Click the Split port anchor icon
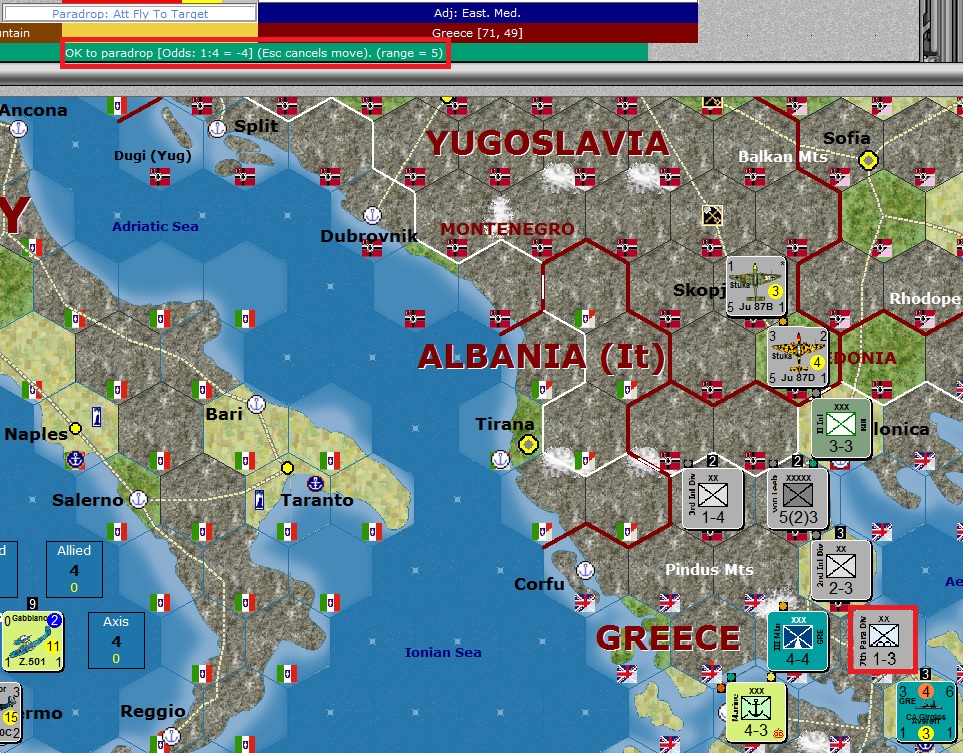 217,129
